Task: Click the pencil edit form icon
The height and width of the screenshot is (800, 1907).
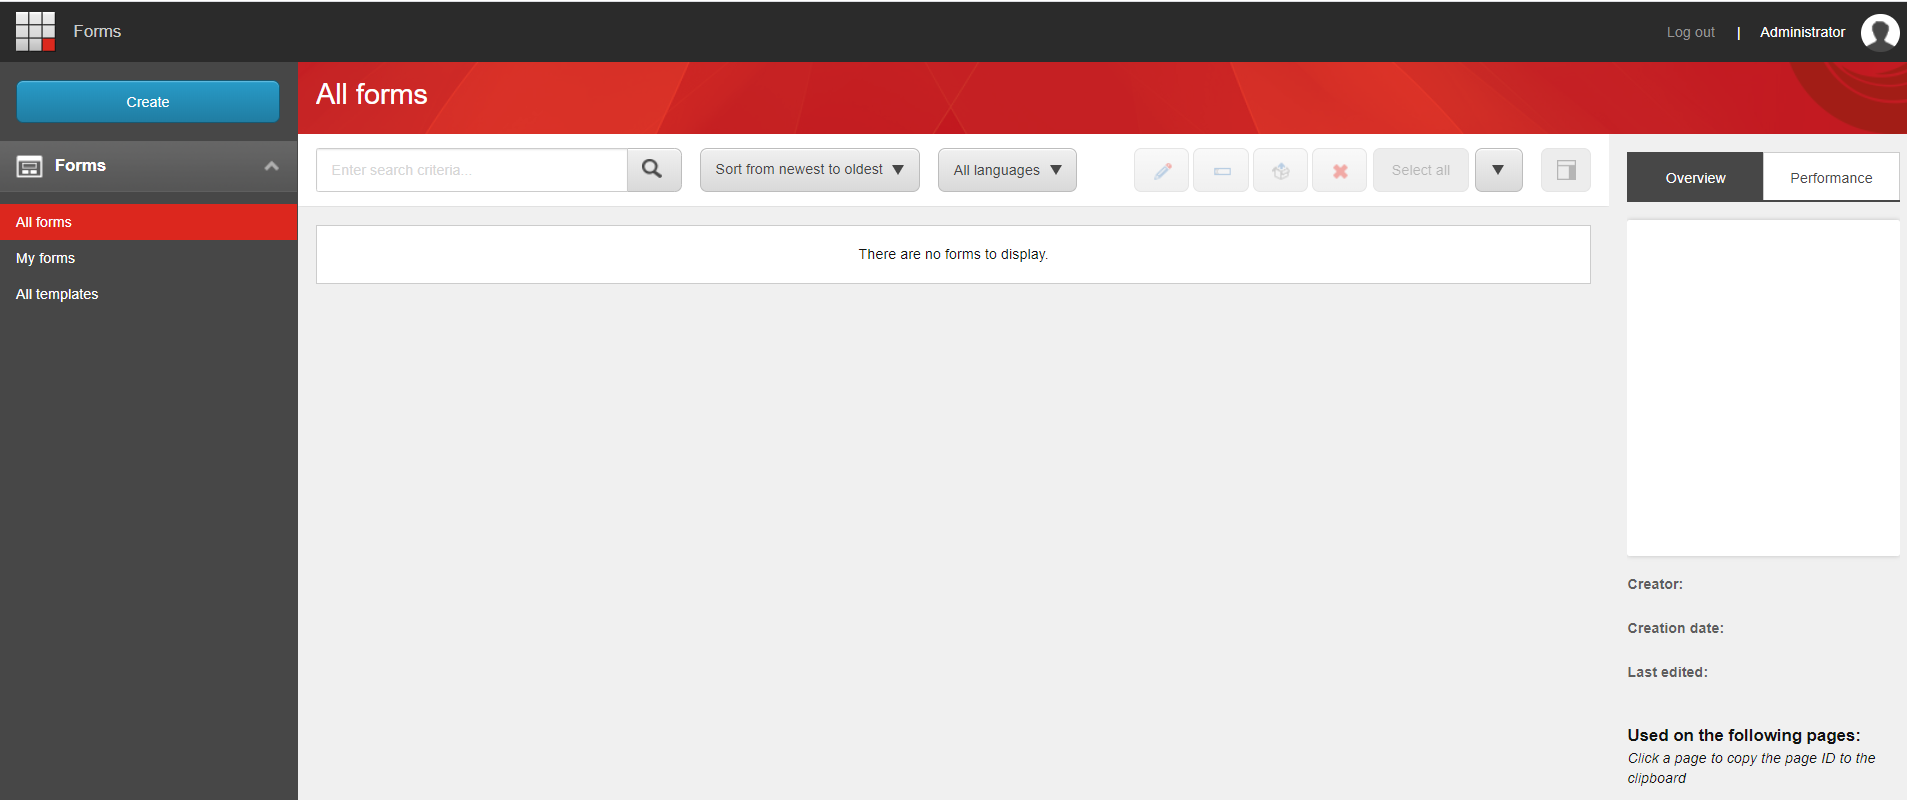Action: (x=1161, y=171)
